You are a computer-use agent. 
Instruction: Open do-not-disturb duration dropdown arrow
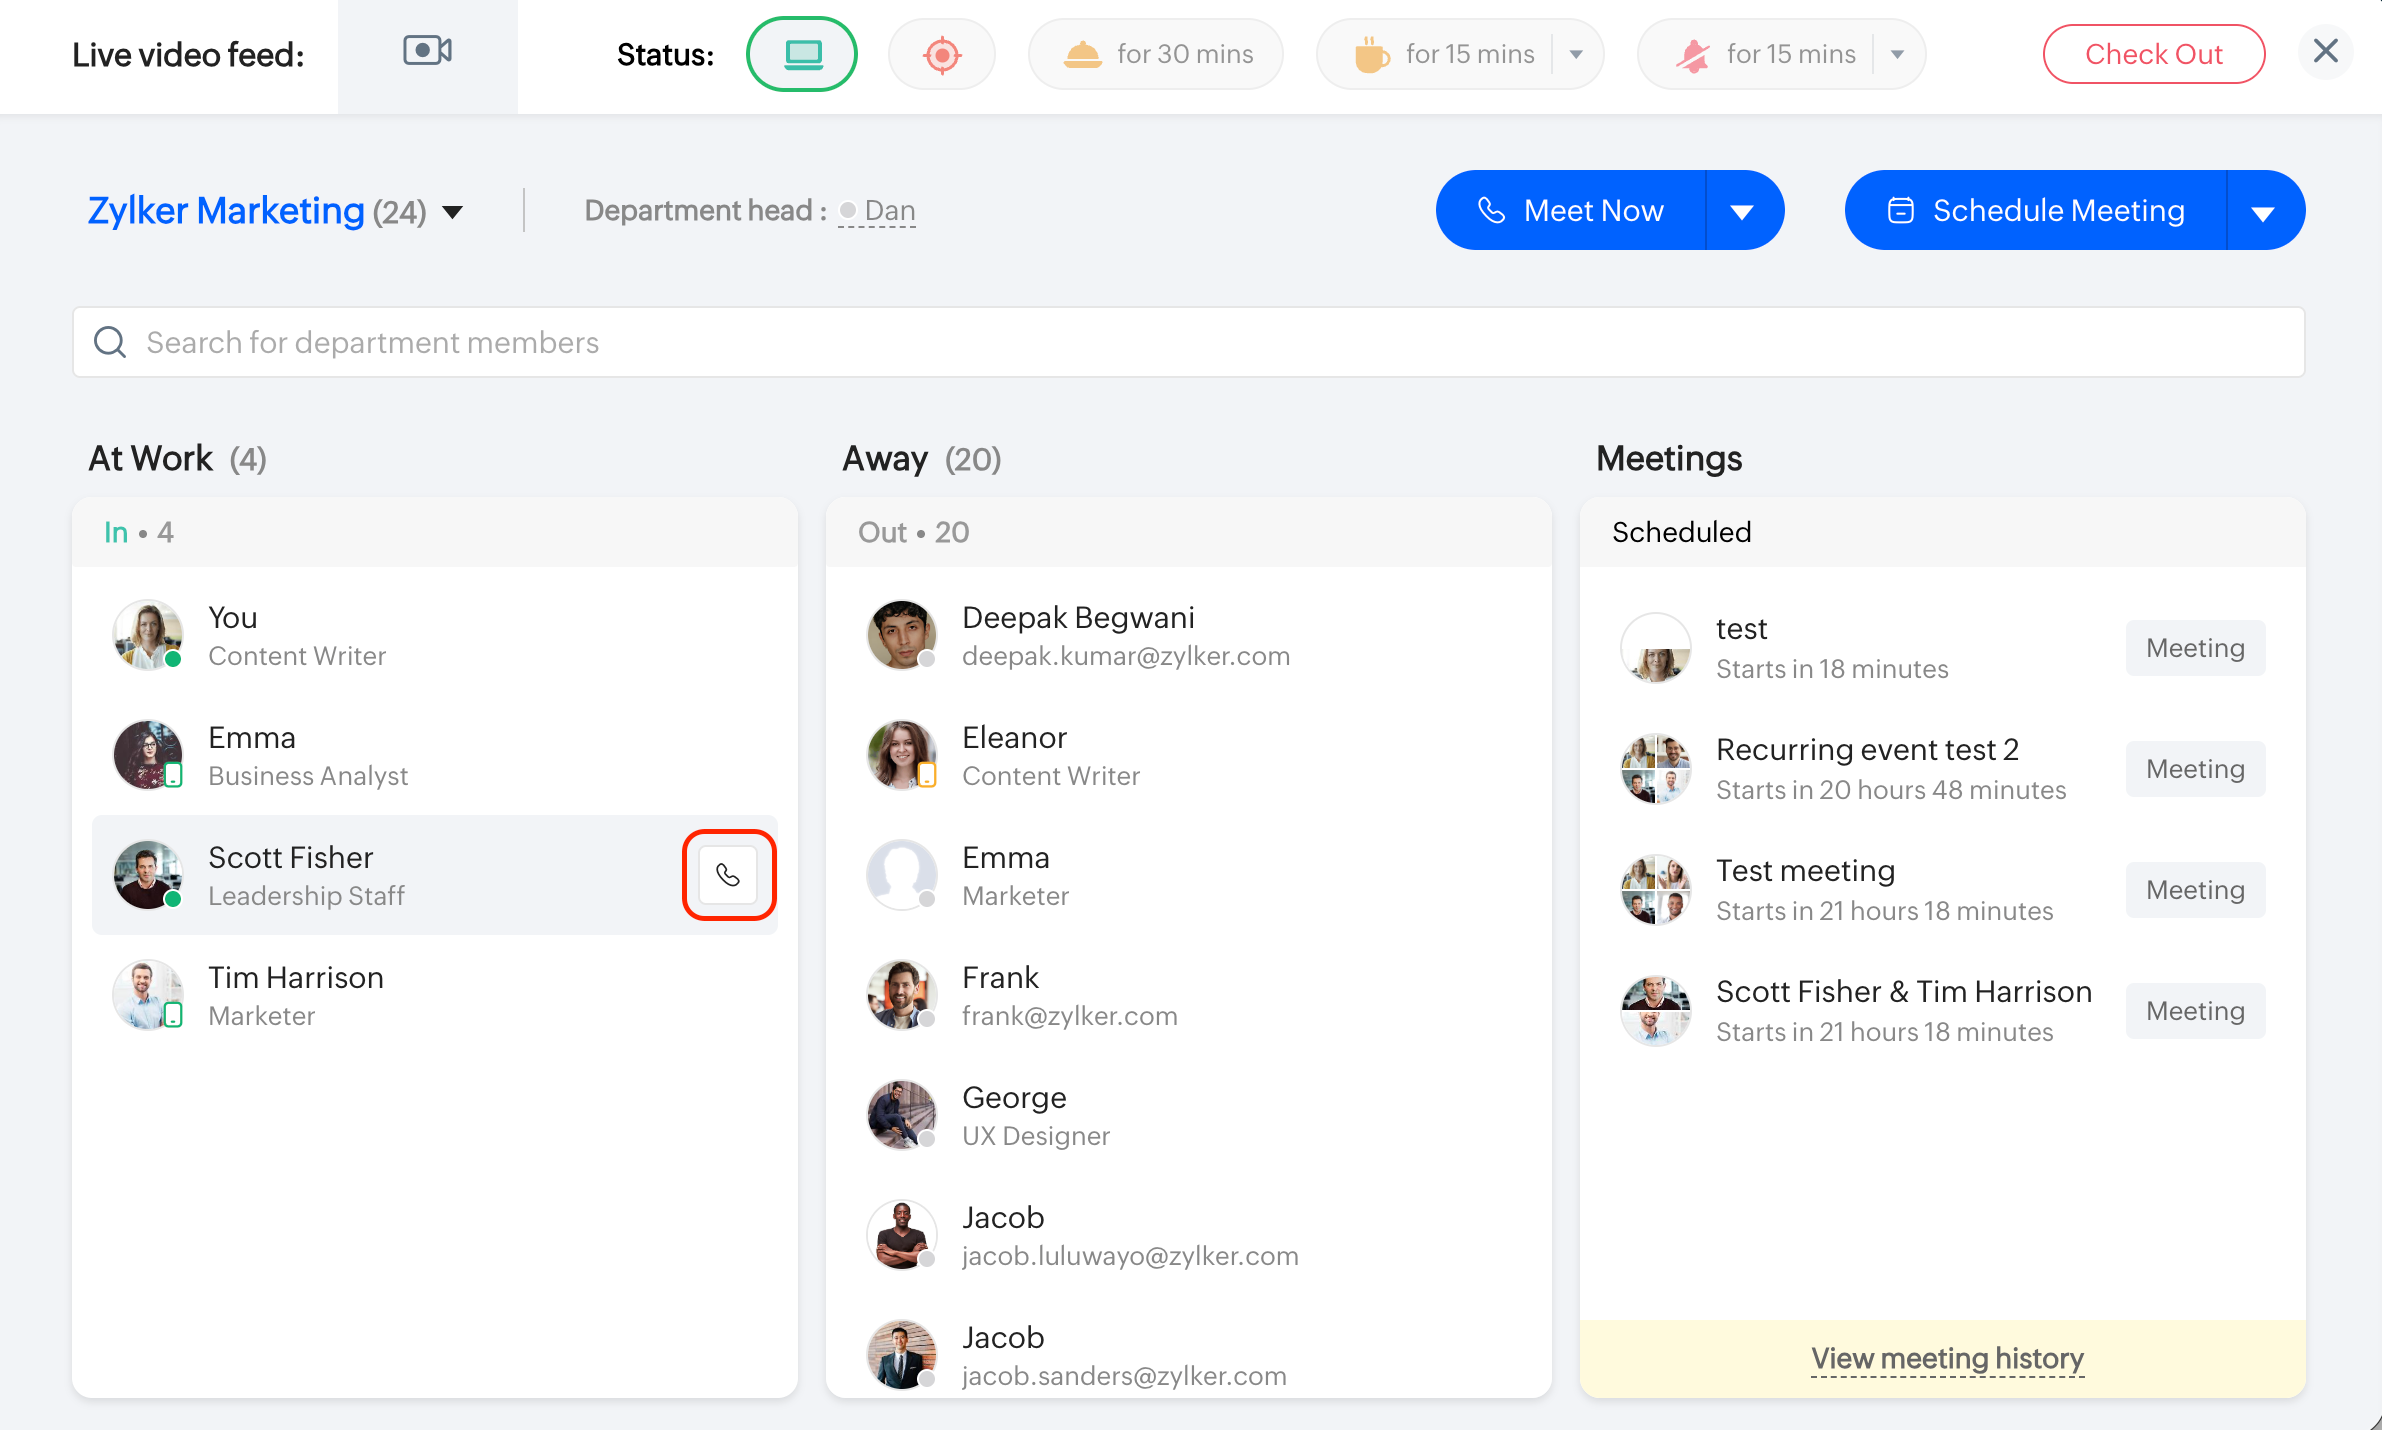click(x=1897, y=54)
